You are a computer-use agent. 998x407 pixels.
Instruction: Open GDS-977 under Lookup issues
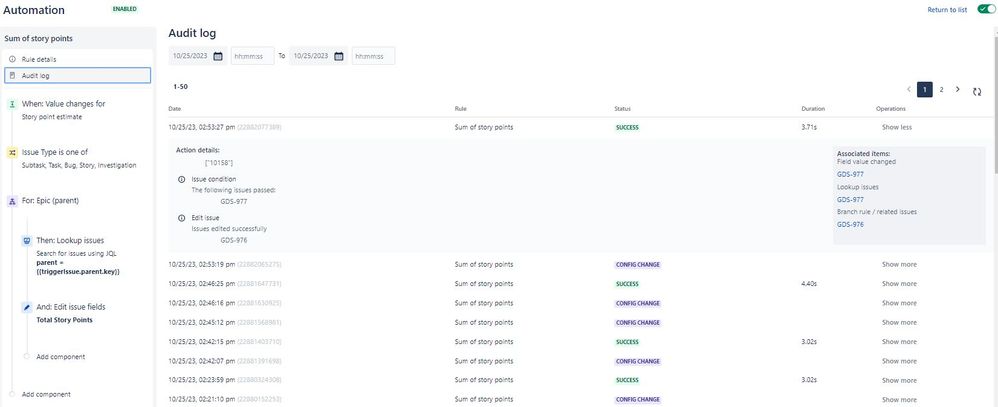850,200
